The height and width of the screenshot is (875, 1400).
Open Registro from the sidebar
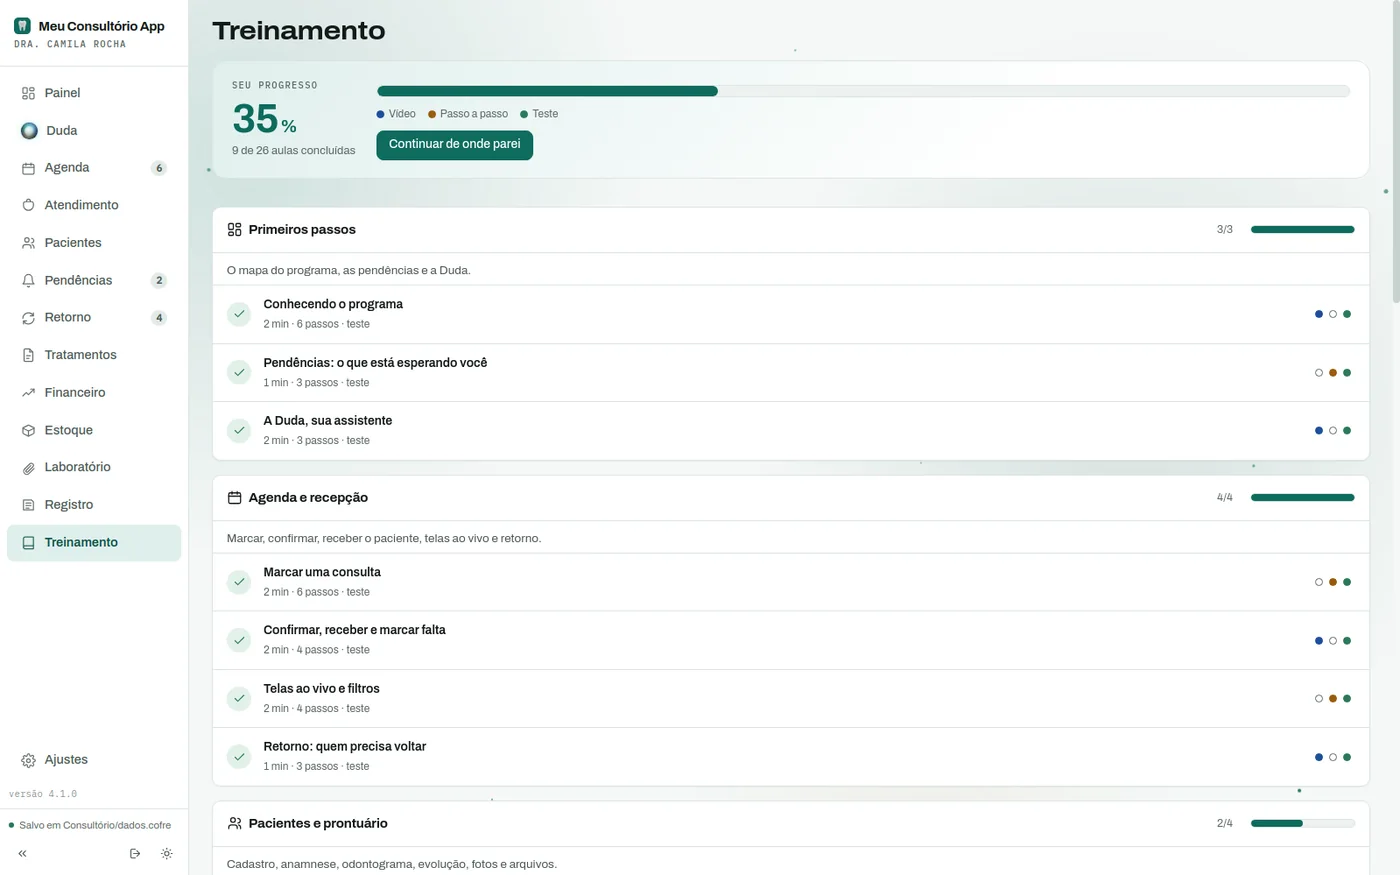(x=94, y=505)
